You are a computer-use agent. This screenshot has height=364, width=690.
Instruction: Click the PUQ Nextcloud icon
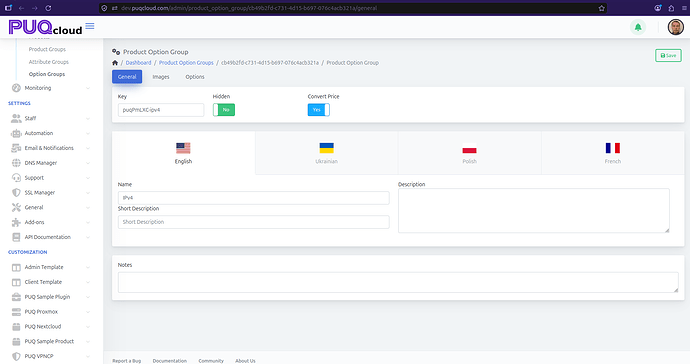[16, 327]
